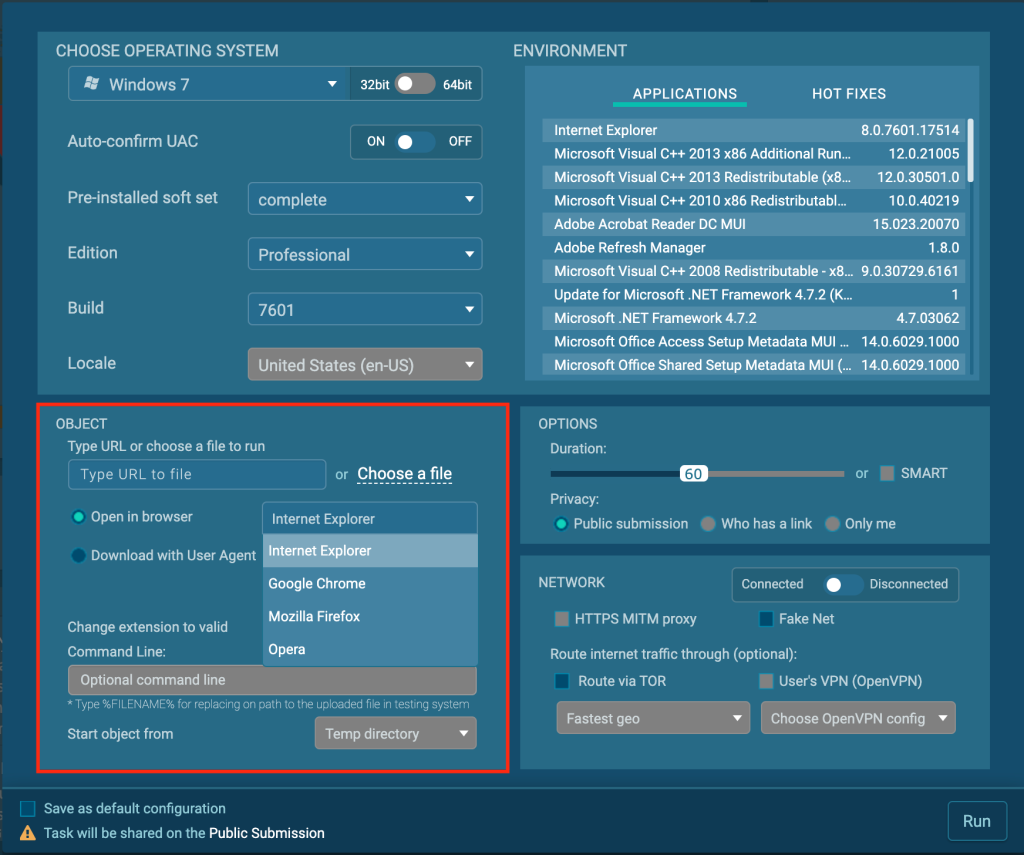Open the Edition dropdown showing Professional
1024x855 pixels.
click(x=364, y=254)
